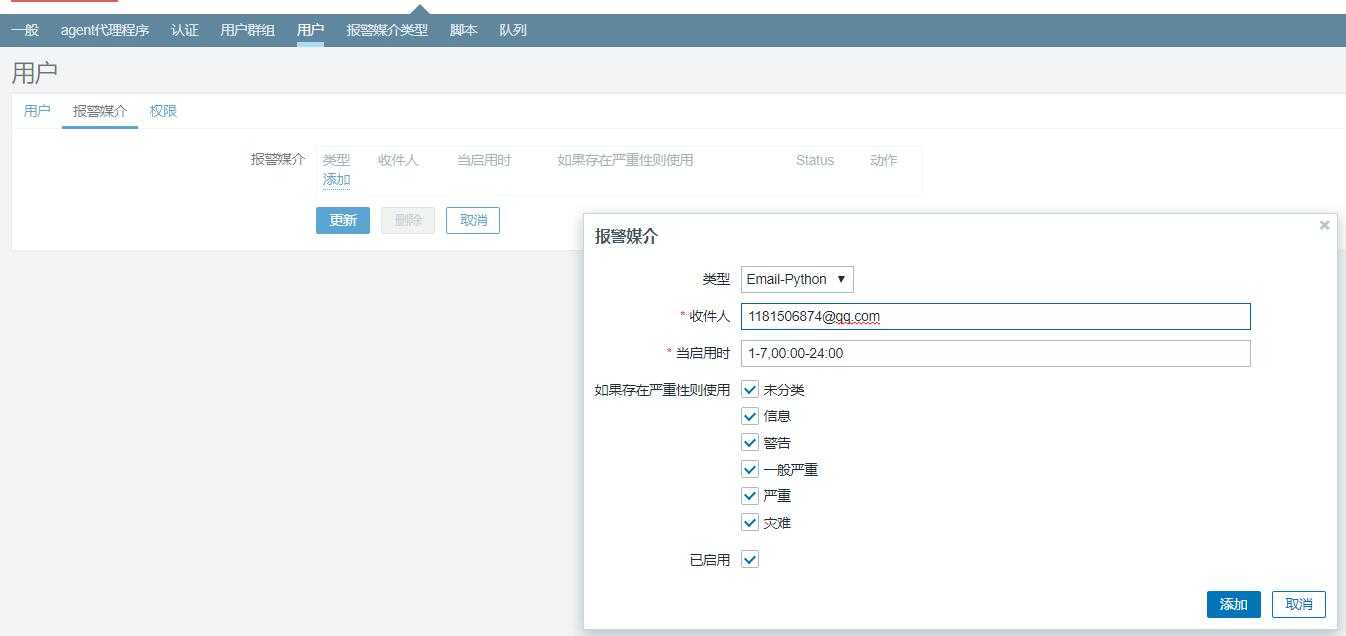Open the 报警媒介类型 menu item
The width and height of the screenshot is (1346, 636).
click(x=387, y=30)
